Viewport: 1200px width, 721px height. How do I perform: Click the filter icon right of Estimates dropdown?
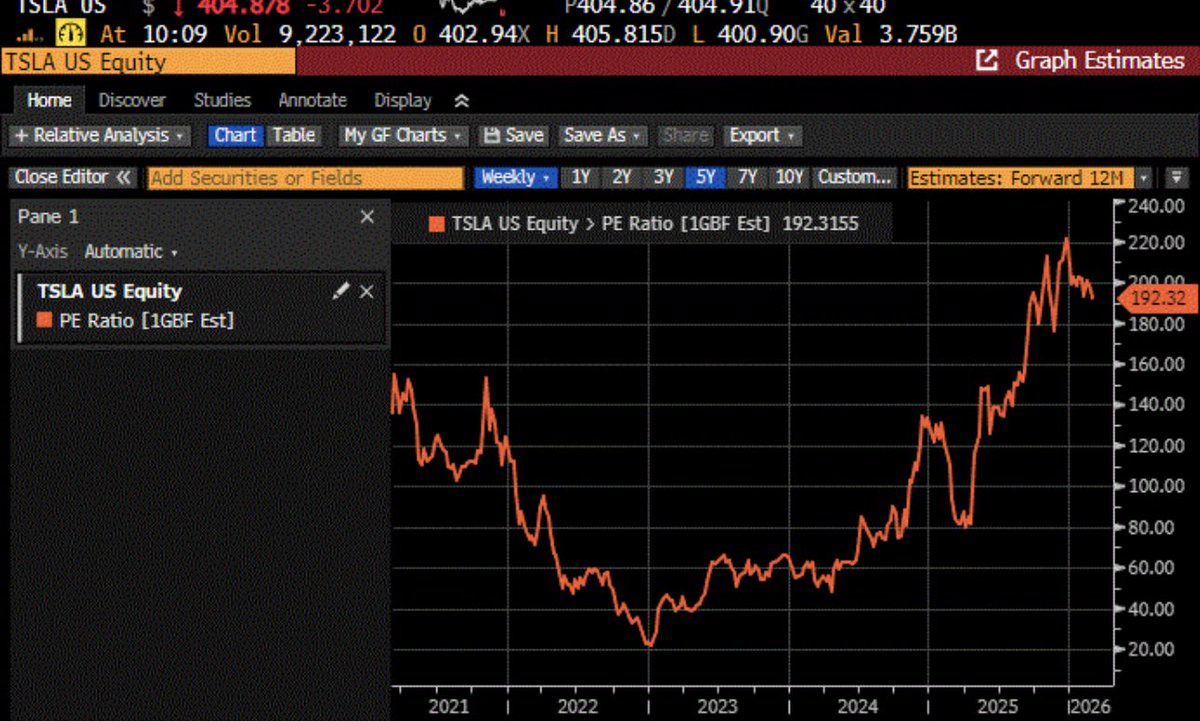tap(1176, 178)
